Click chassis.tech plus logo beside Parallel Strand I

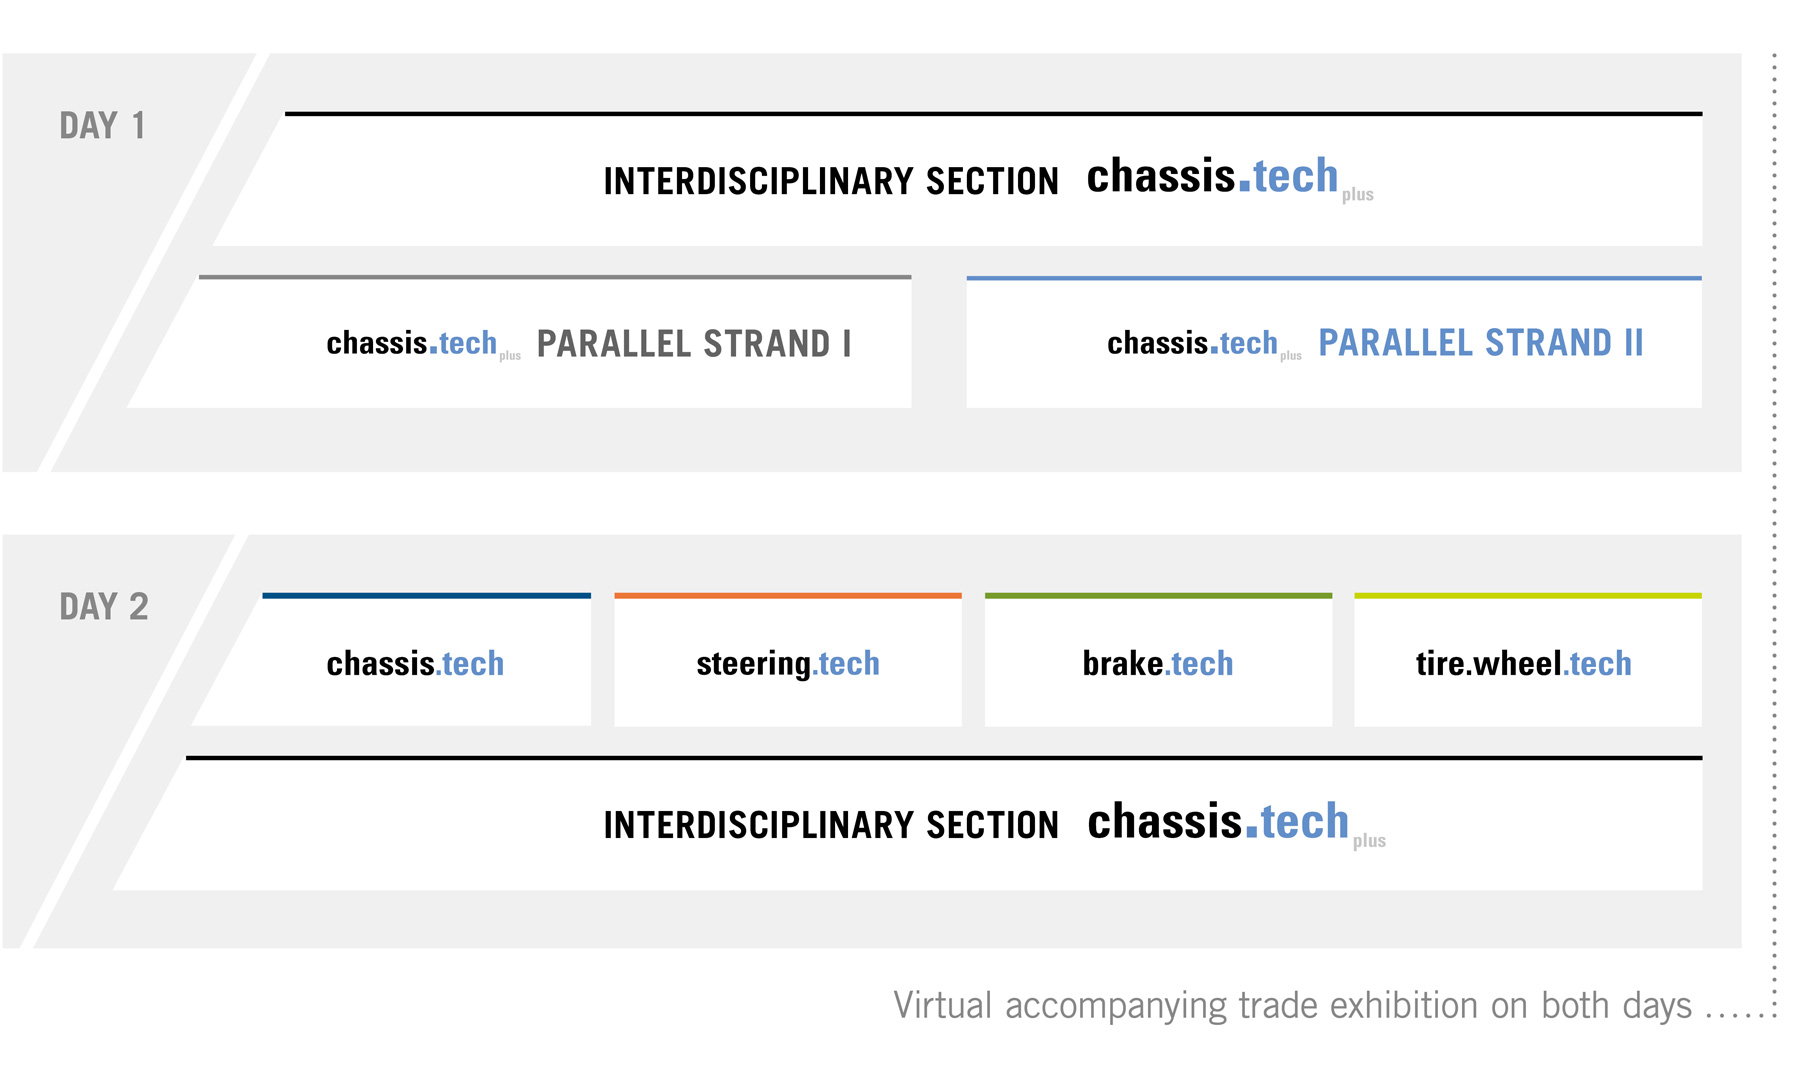[x=423, y=344]
